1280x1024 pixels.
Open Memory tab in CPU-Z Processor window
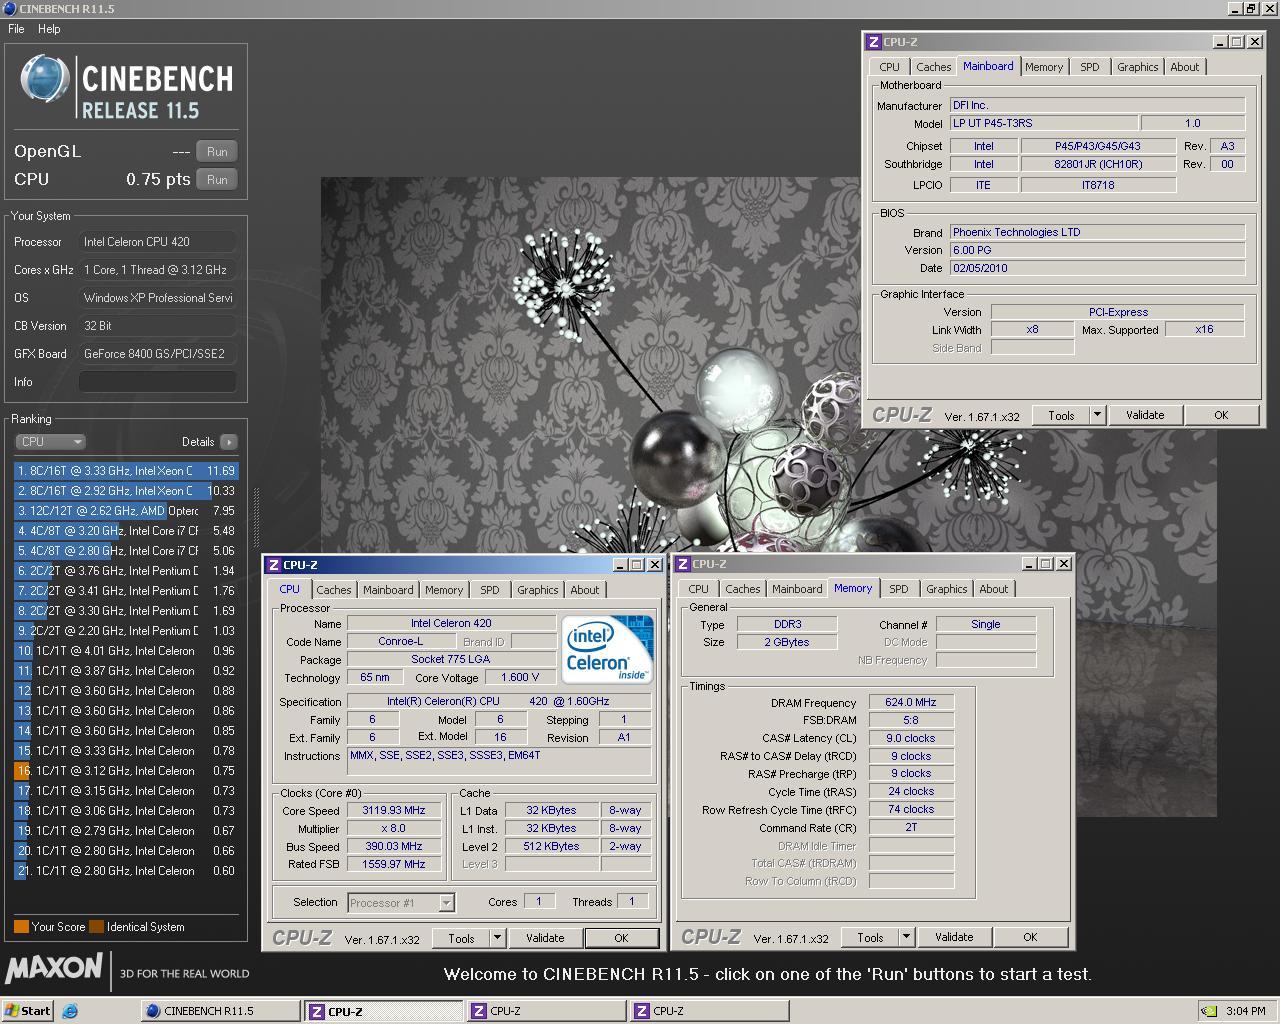(x=443, y=590)
